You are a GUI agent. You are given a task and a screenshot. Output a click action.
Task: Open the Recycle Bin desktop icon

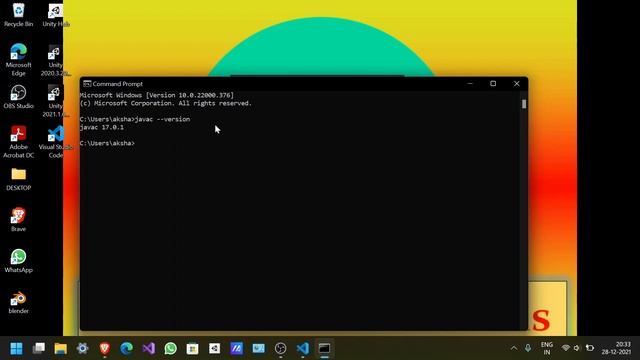click(18, 15)
